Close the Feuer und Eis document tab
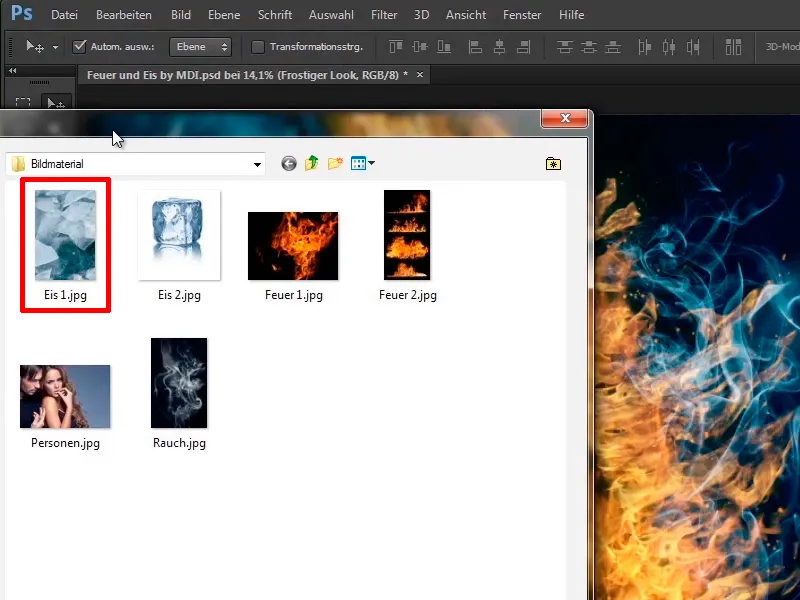The image size is (800, 600). coord(420,74)
